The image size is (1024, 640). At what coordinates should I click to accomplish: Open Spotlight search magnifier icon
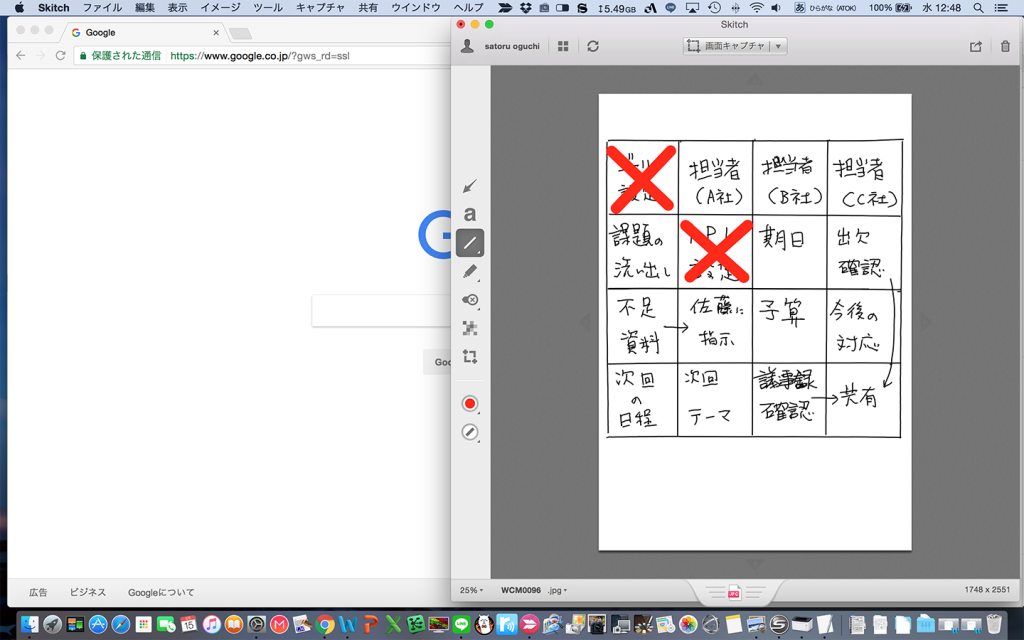tap(978, 8)
